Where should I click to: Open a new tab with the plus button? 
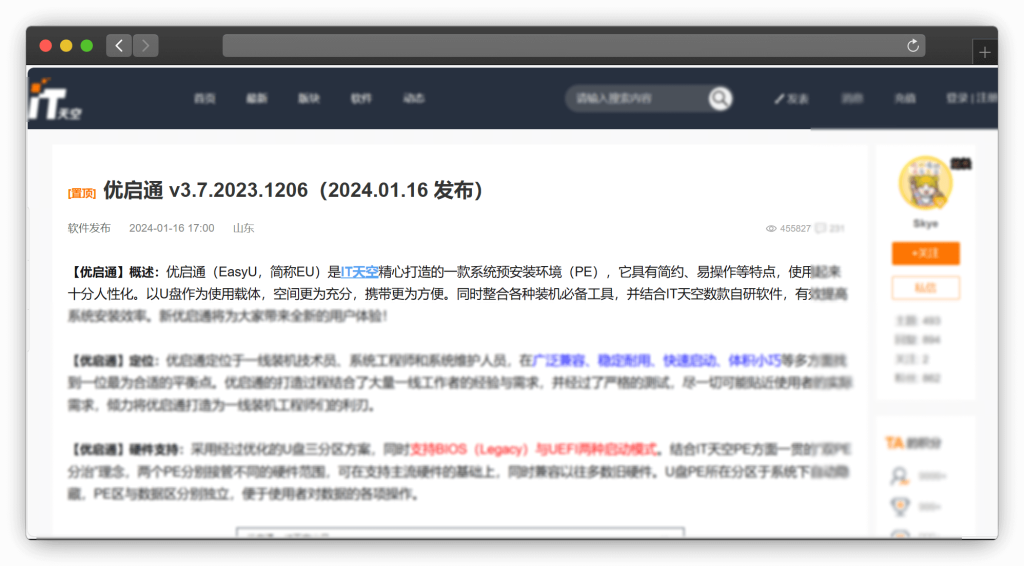click(x=985, y=52)
